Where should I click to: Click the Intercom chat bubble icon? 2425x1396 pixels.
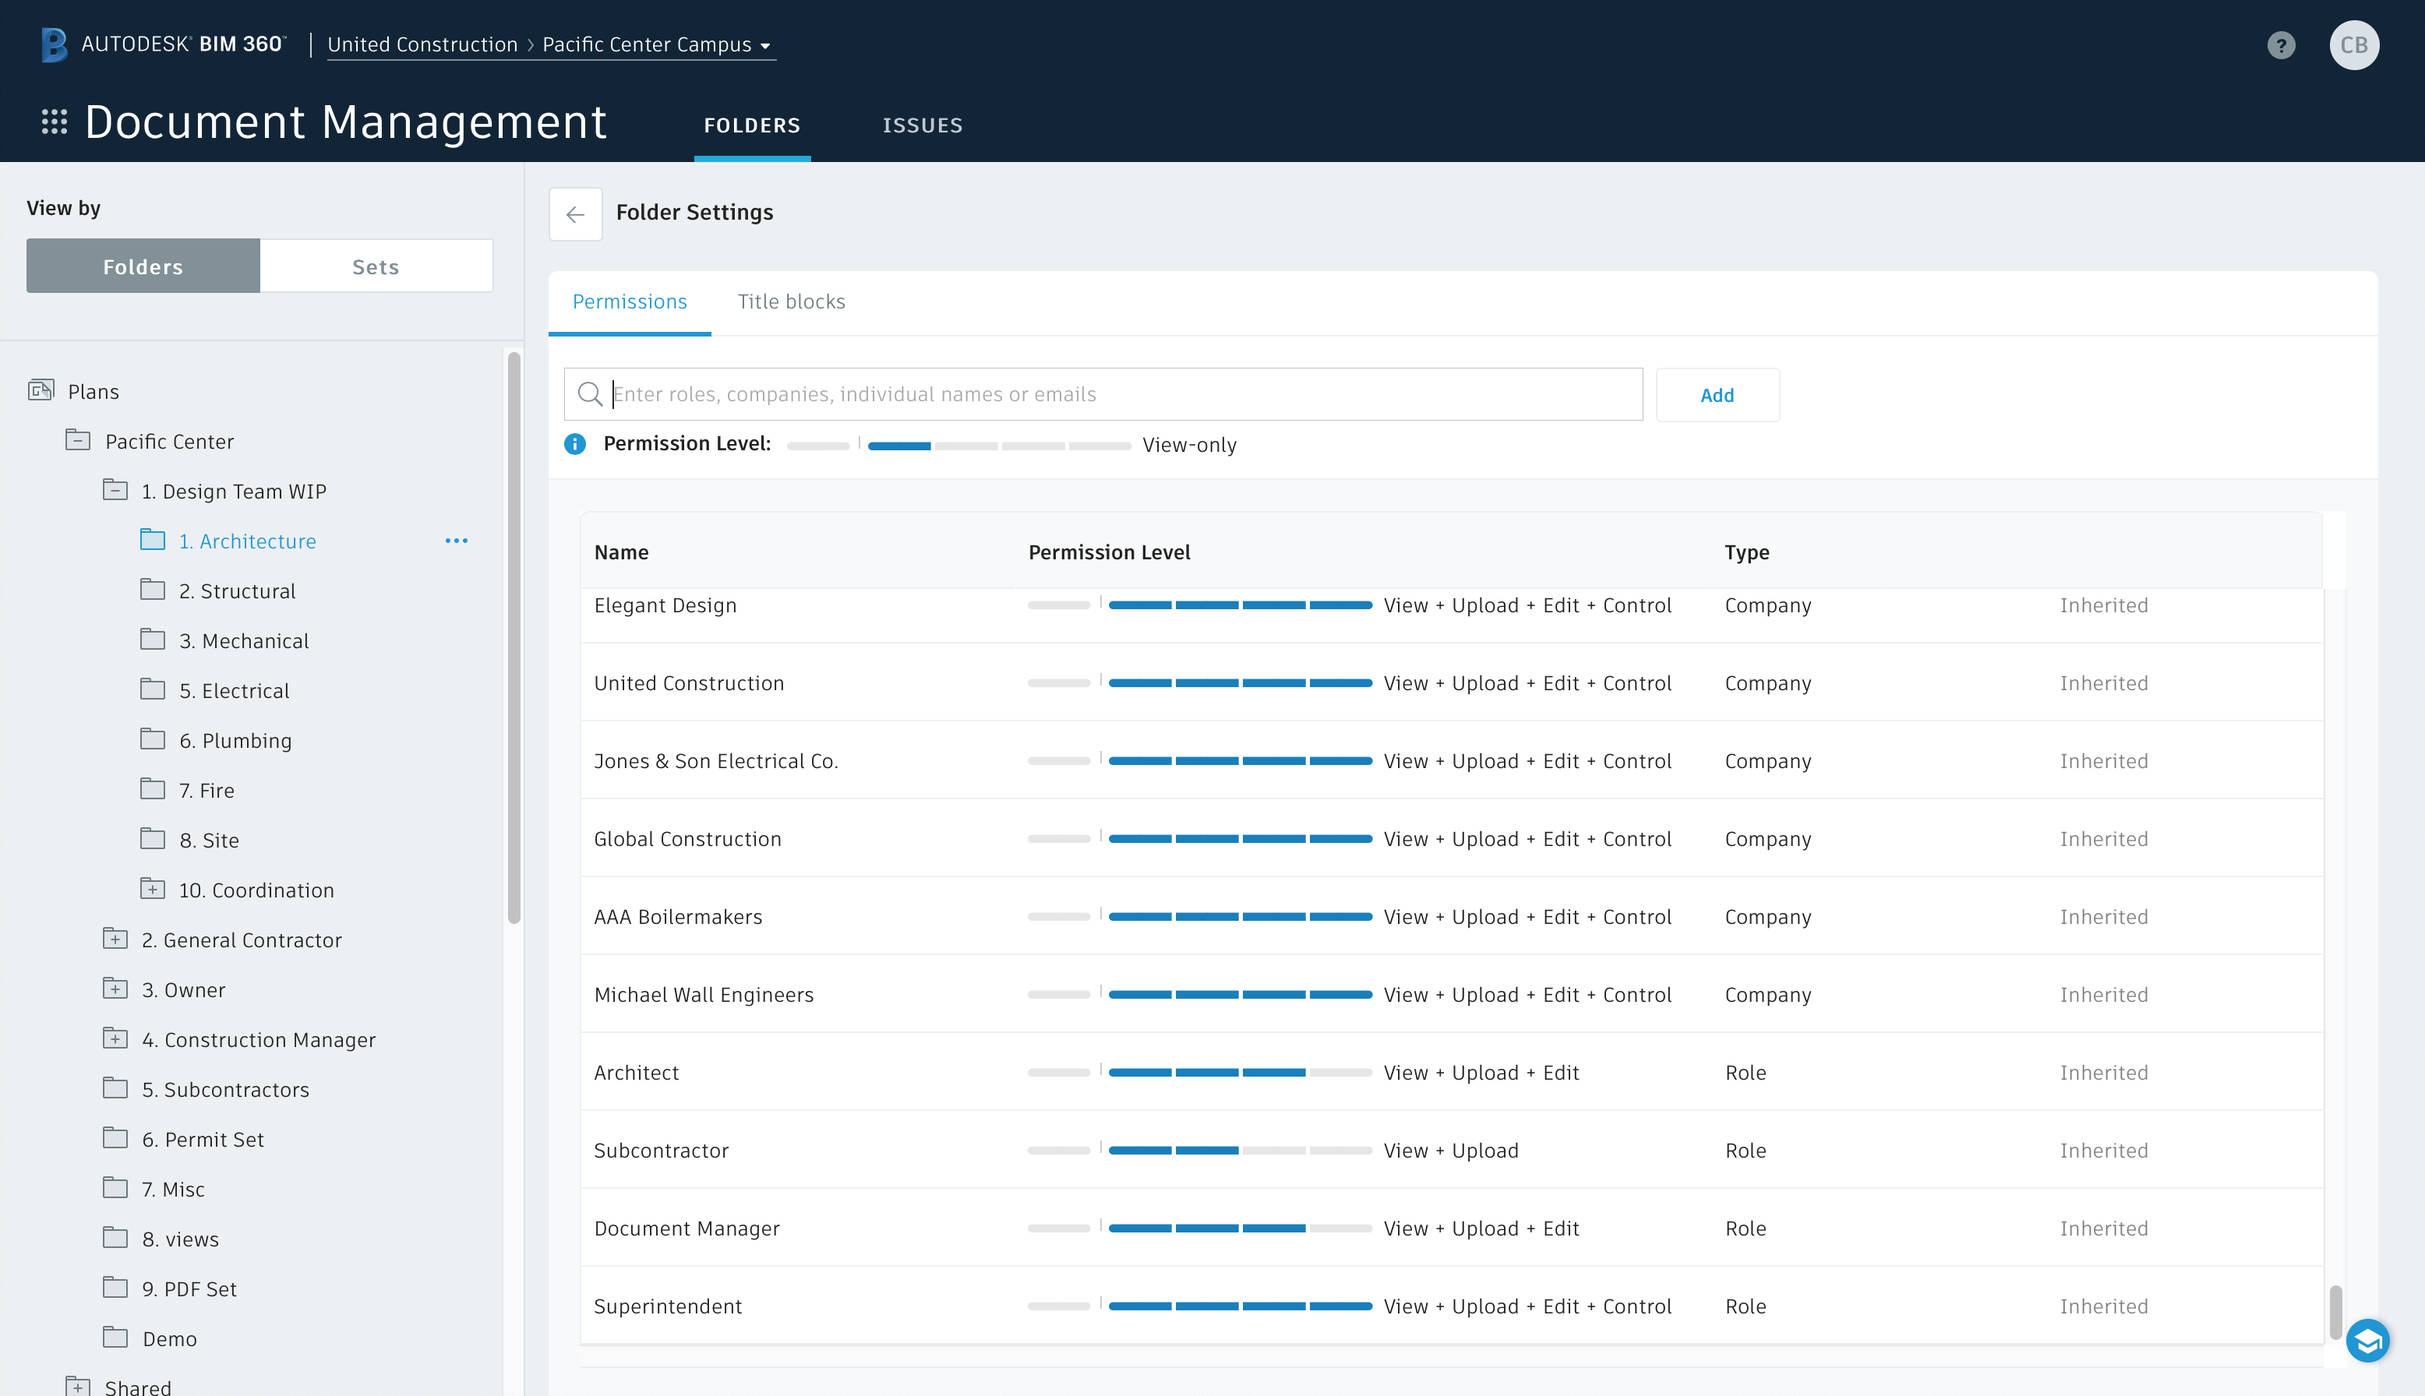tap(2370, 1340)
